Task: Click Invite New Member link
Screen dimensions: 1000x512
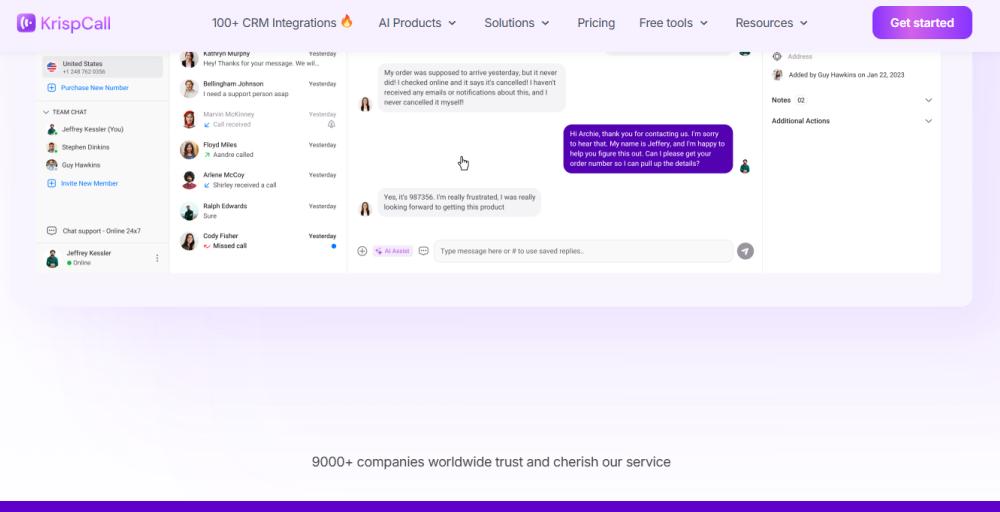Action: (x=89, y=184)
